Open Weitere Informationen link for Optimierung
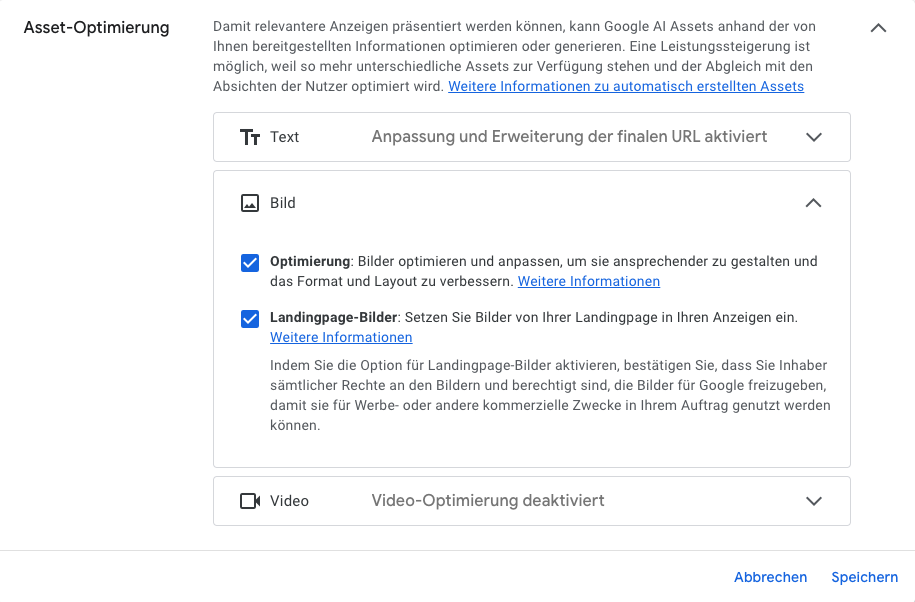915x602 pixels. [x=589, y=281]
